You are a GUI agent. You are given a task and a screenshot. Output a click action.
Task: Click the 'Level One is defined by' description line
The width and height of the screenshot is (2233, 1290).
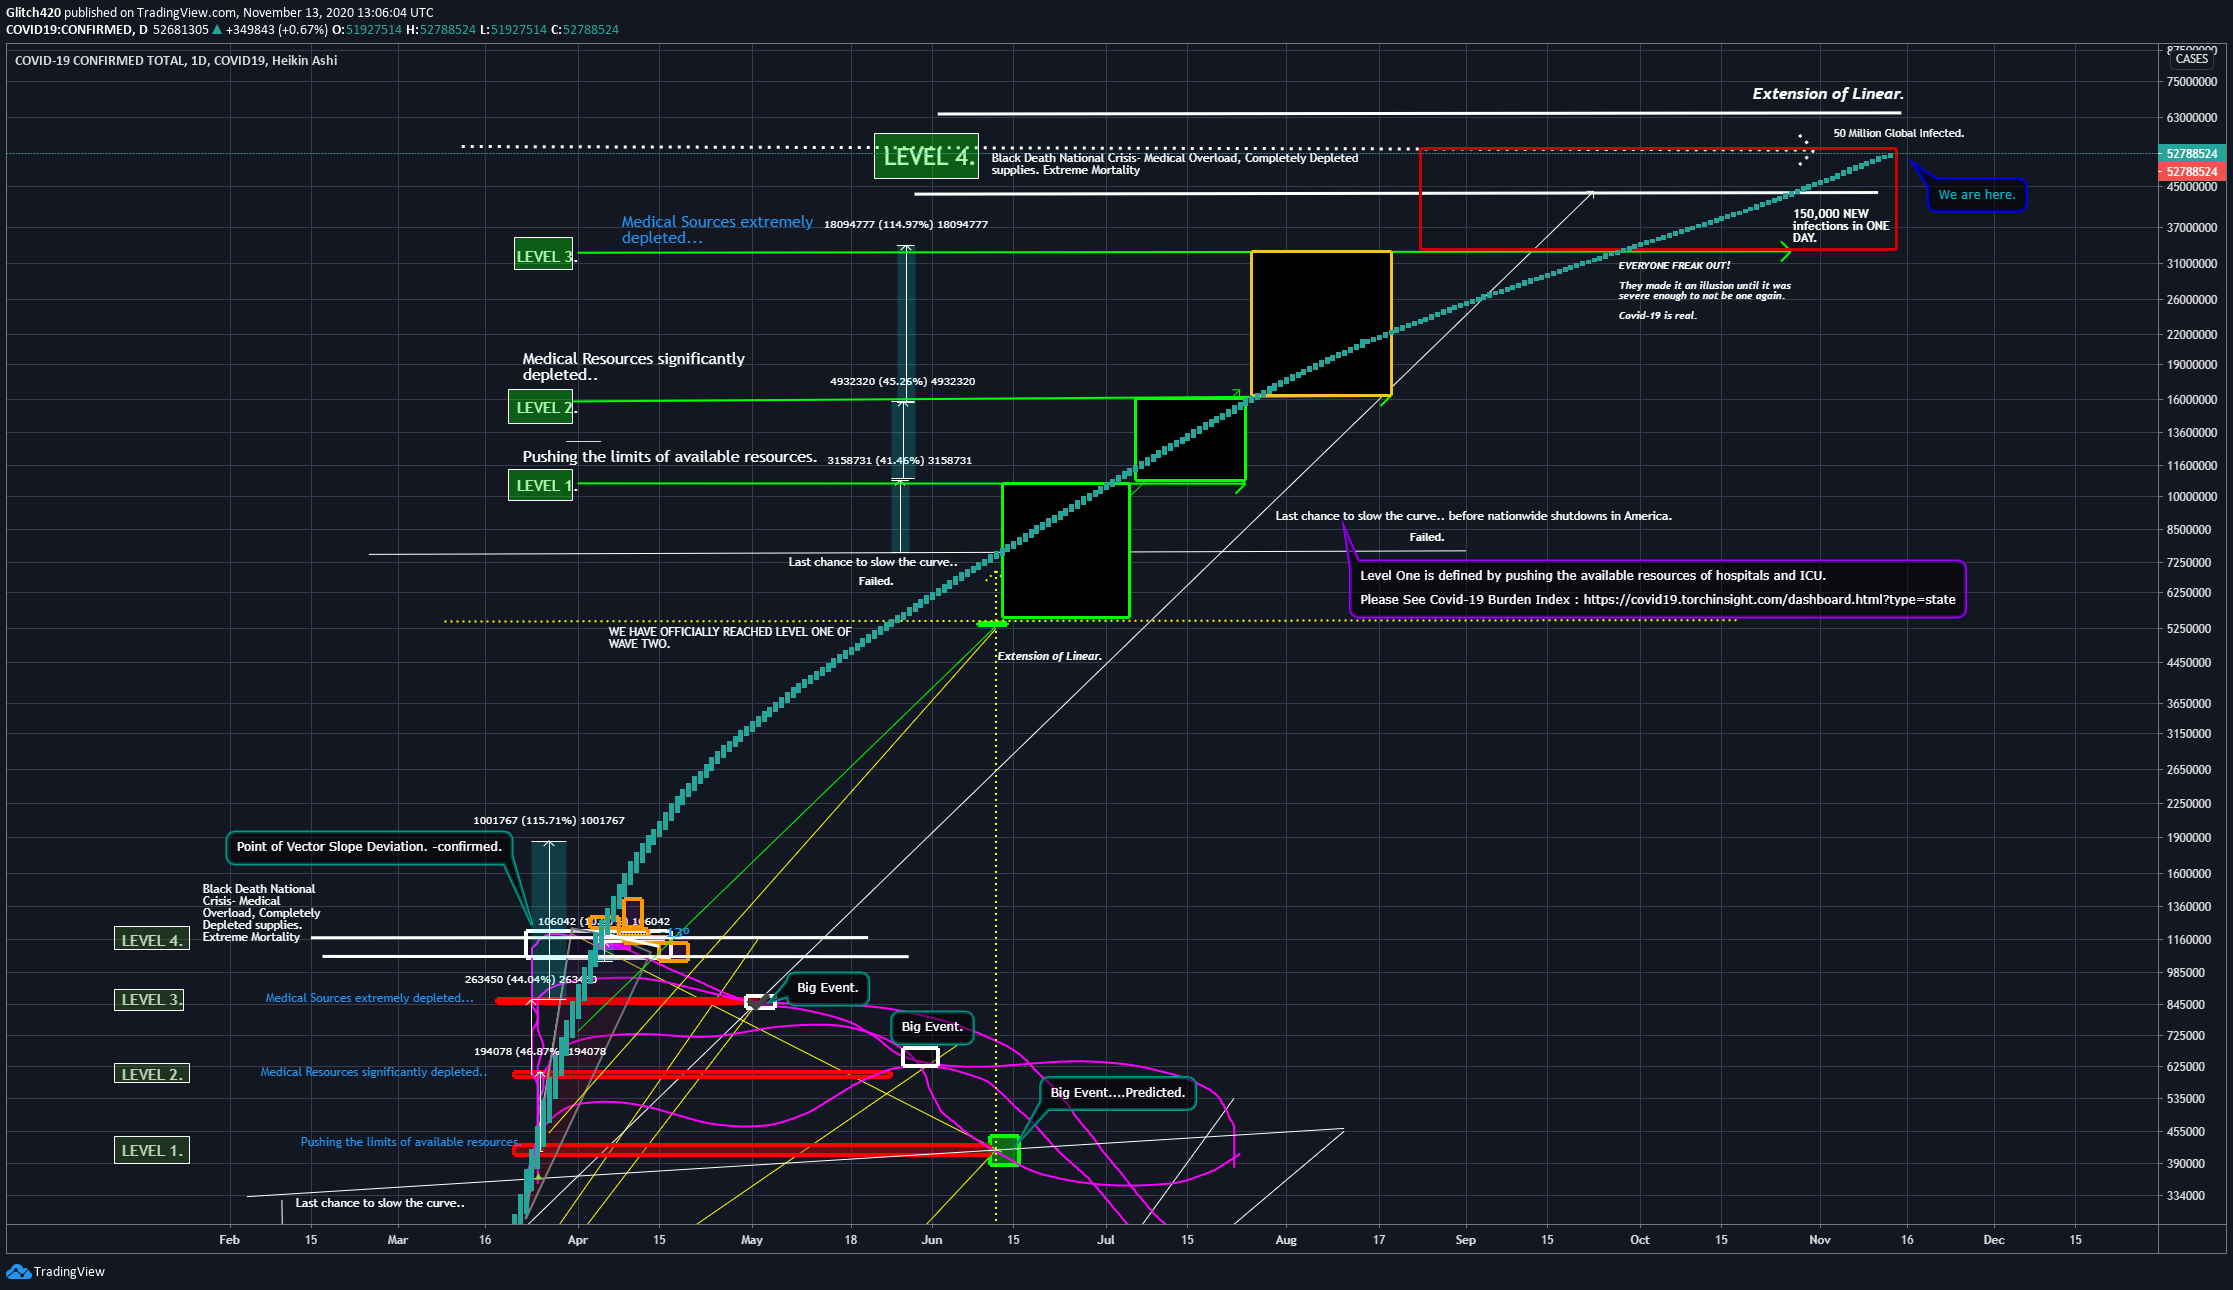1592,576
